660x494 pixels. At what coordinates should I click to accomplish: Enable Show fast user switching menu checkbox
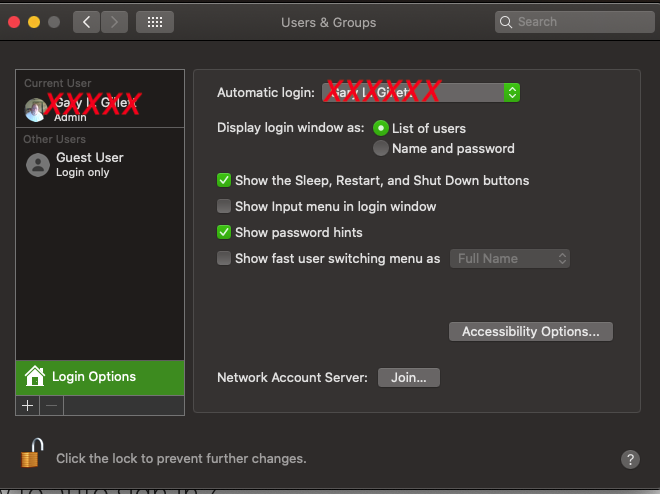pos(225,259)
